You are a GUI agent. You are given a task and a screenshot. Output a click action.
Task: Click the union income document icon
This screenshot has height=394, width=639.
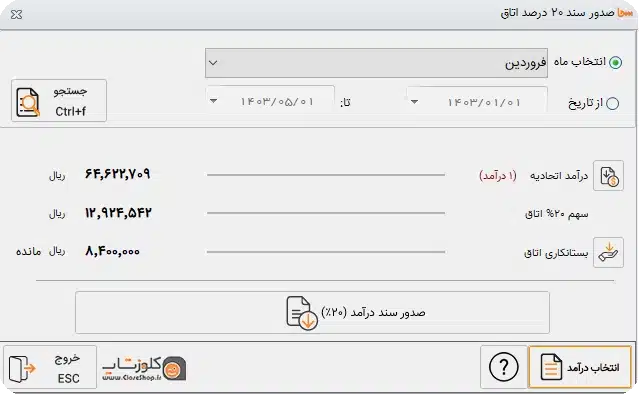[x=608, y=176]
